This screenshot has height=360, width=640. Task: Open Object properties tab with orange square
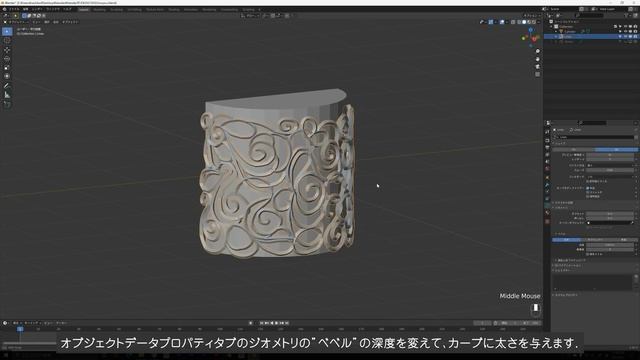[547, 178]
